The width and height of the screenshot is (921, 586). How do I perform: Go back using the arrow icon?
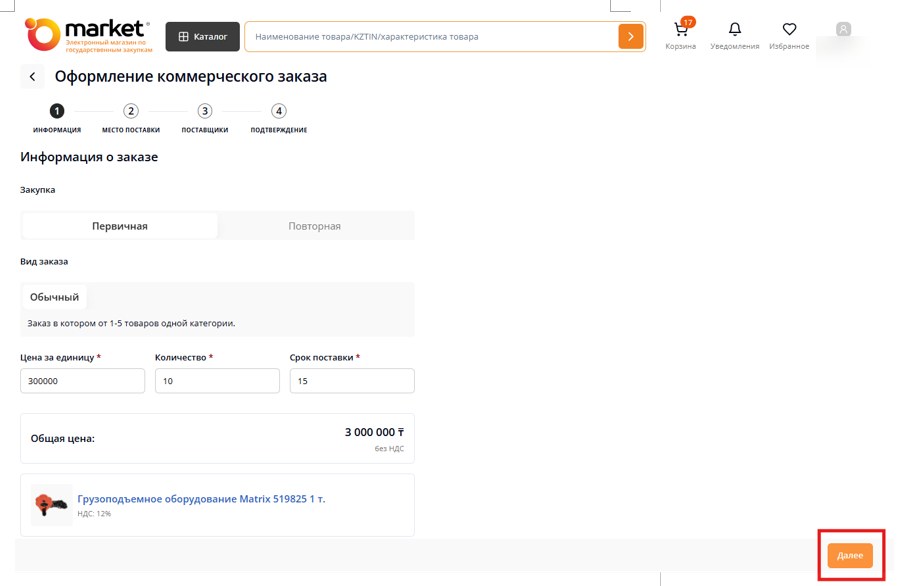pos(32,77)
